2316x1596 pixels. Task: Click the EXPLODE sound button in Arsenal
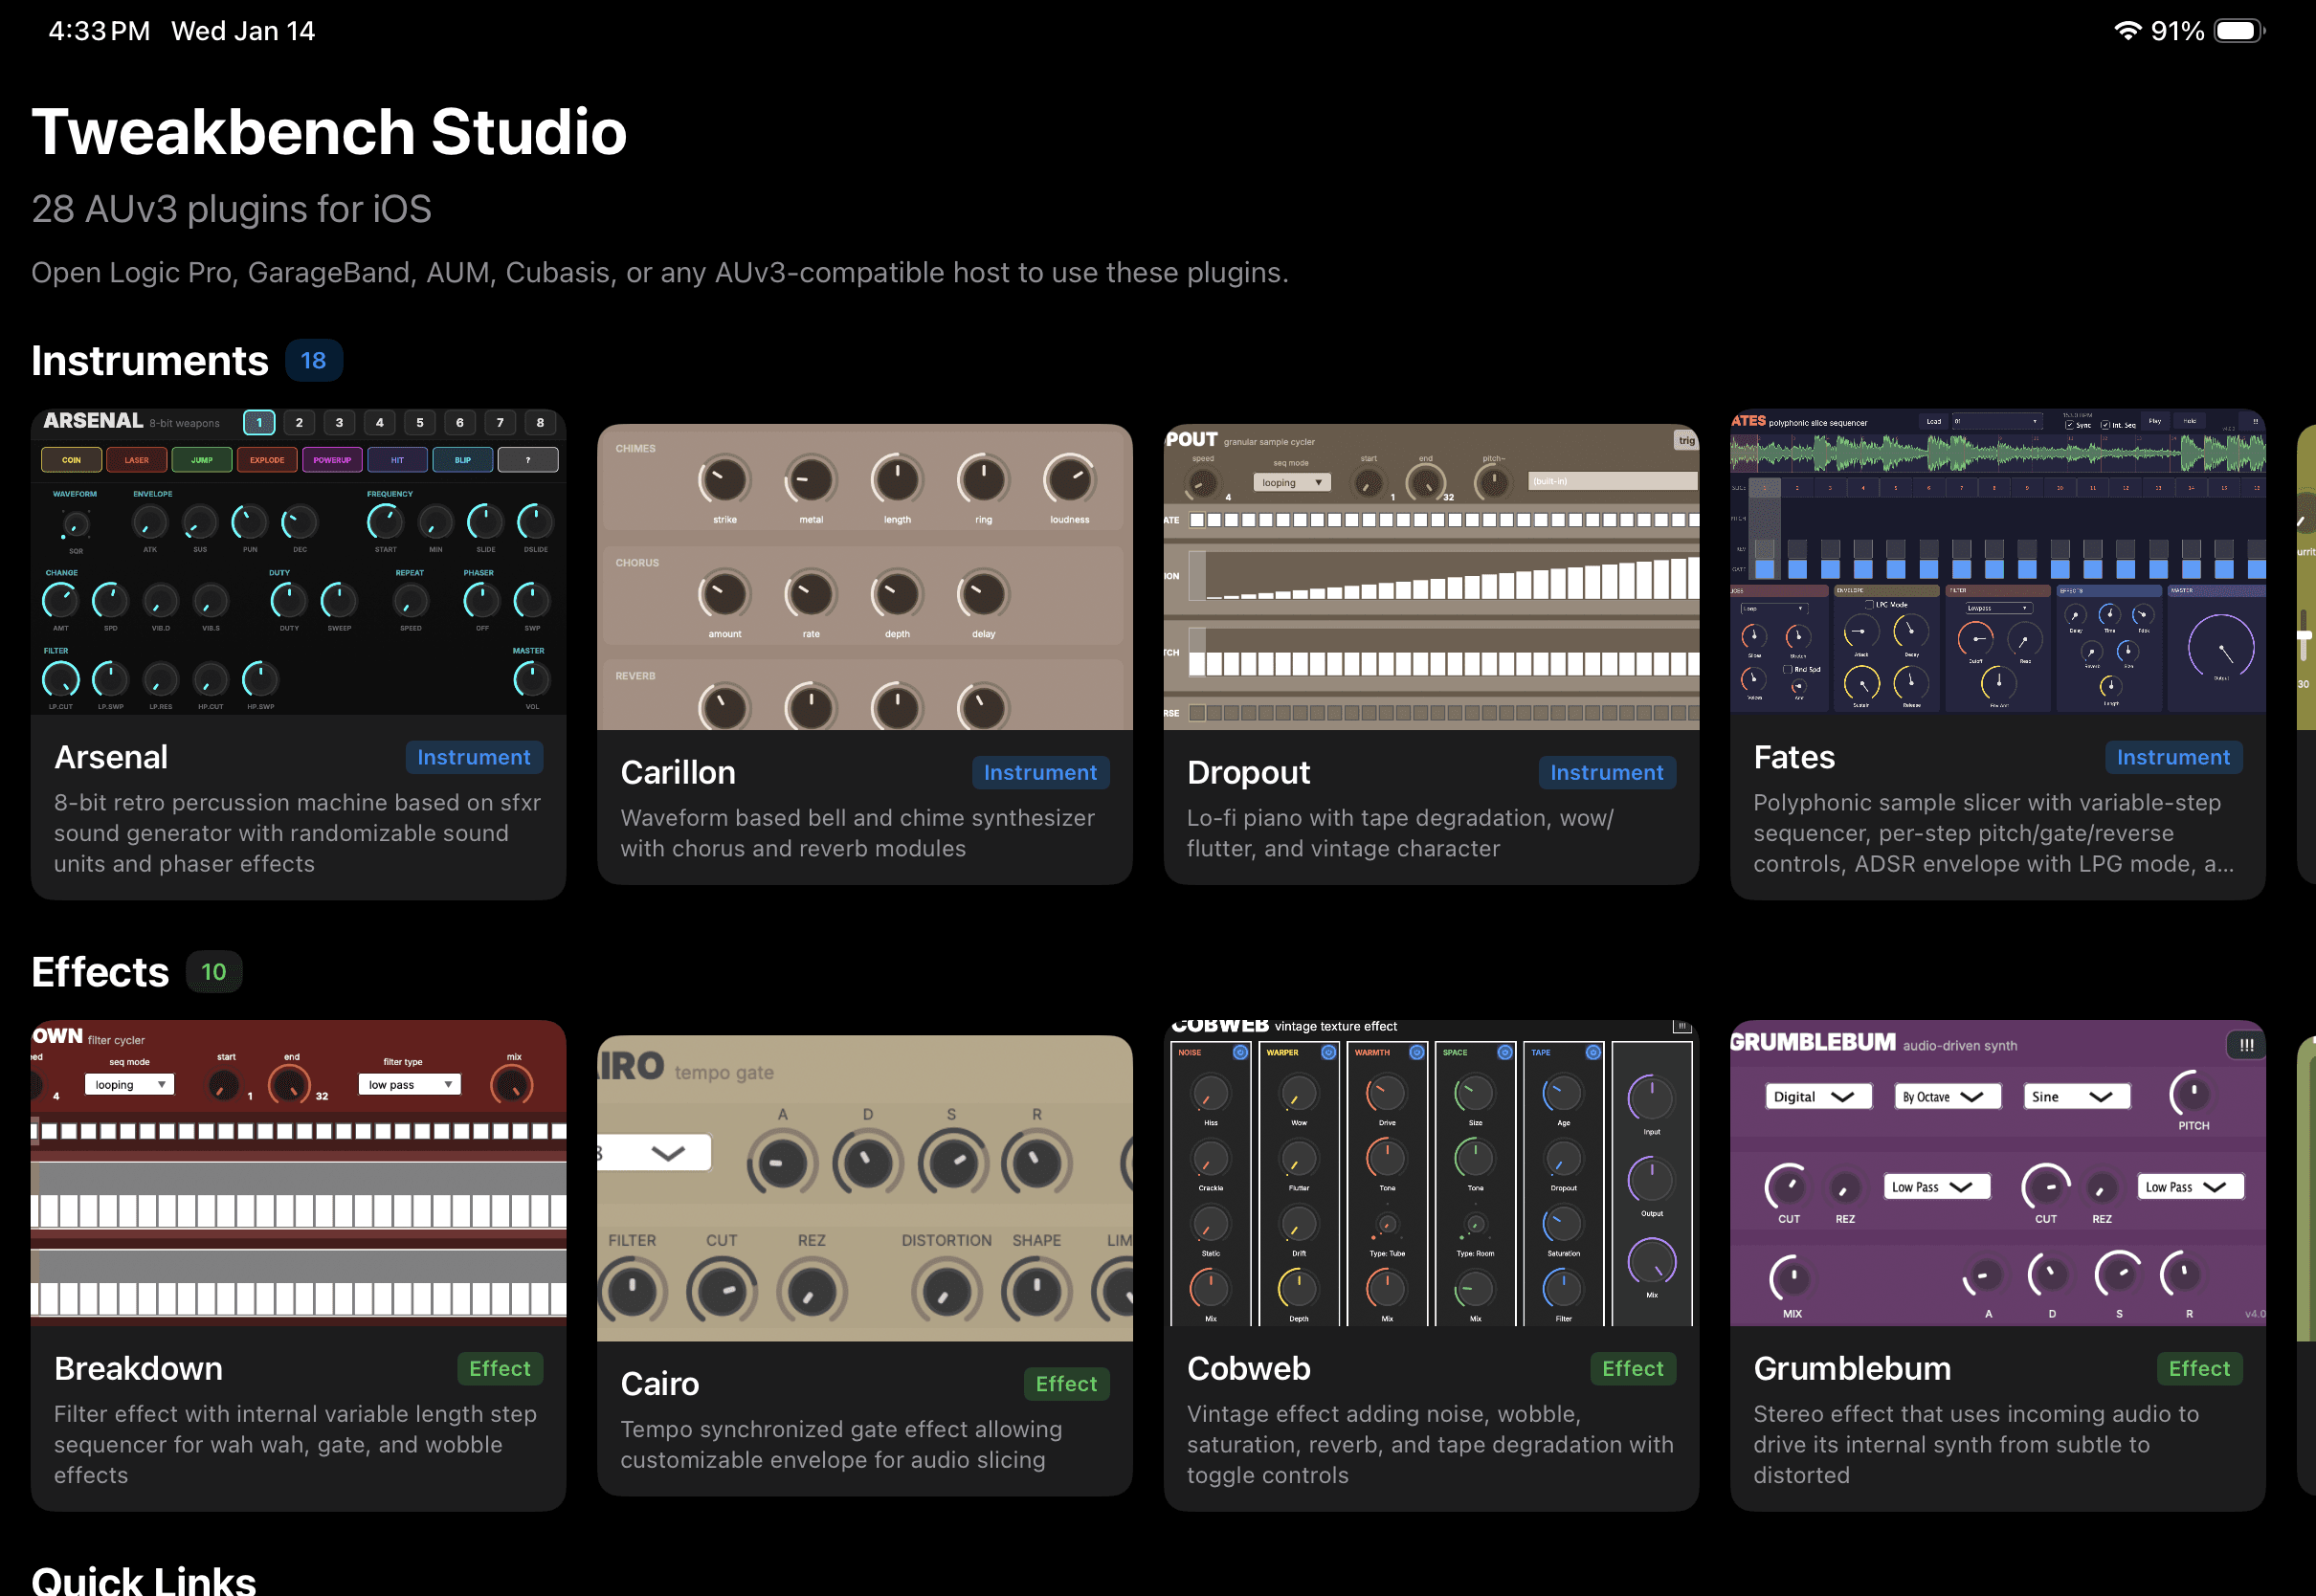pos(267,460)
